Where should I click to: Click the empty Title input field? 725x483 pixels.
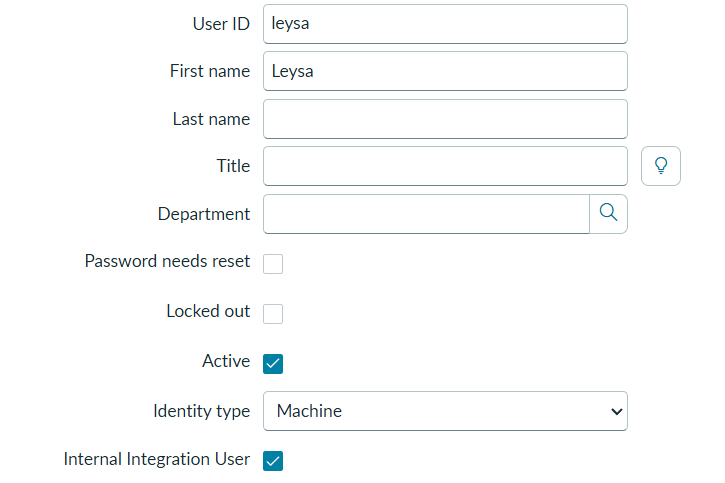(x=445, y=166)
